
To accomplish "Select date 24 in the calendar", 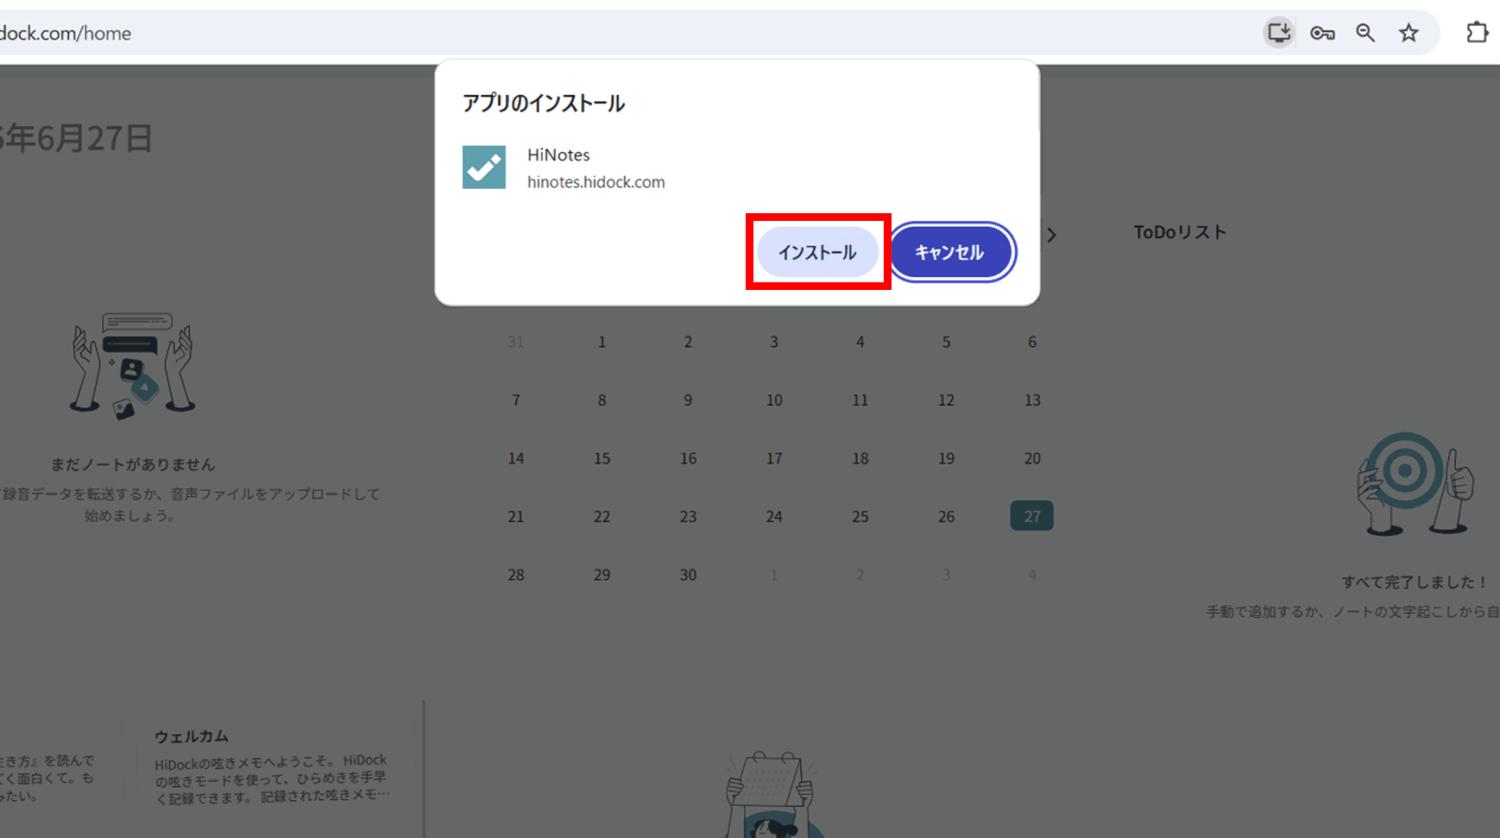I will coord(774,516).
